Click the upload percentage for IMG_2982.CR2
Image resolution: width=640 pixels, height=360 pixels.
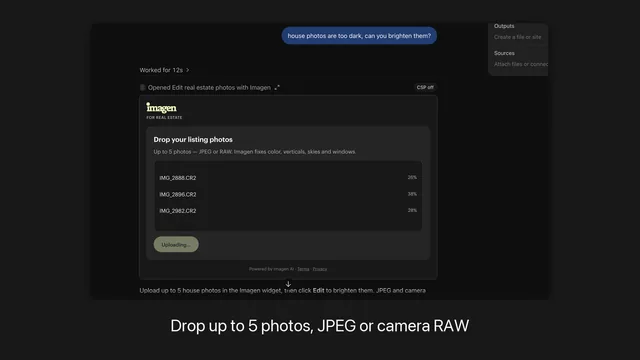[412, 210]
